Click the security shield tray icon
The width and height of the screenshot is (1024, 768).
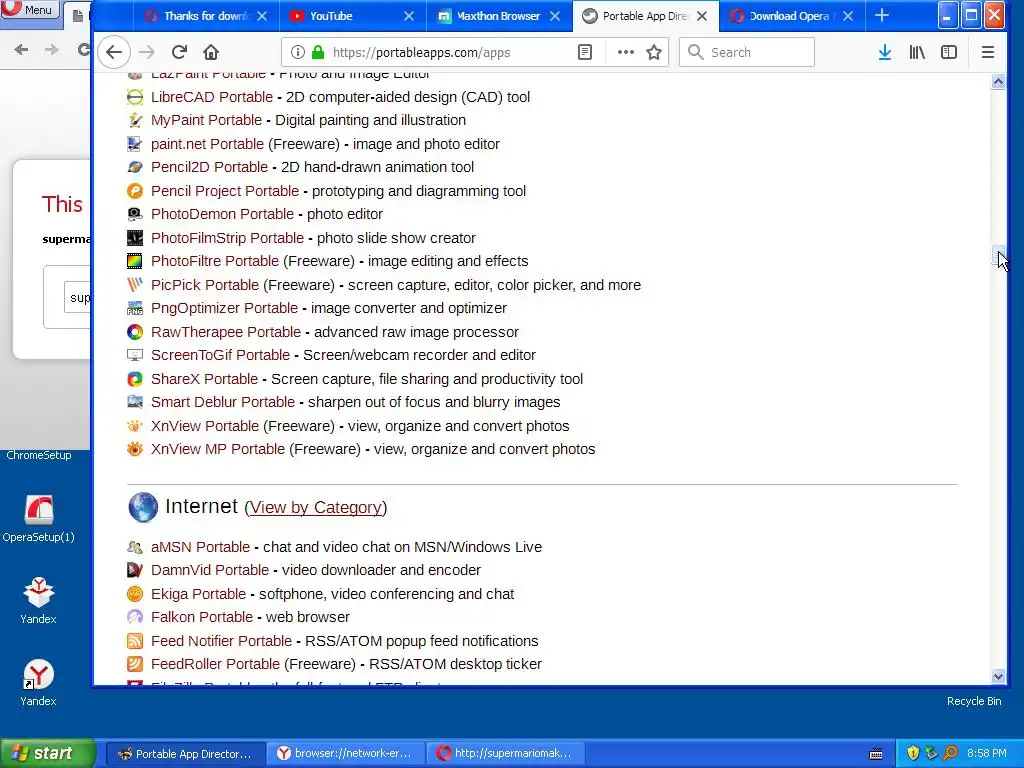(x=913, y=754)
